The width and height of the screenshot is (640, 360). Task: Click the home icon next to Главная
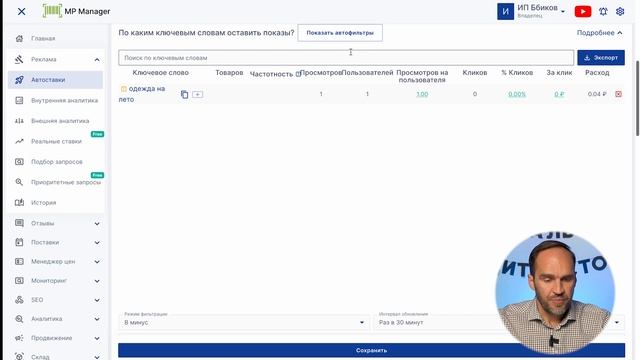[x=19, y=38]
